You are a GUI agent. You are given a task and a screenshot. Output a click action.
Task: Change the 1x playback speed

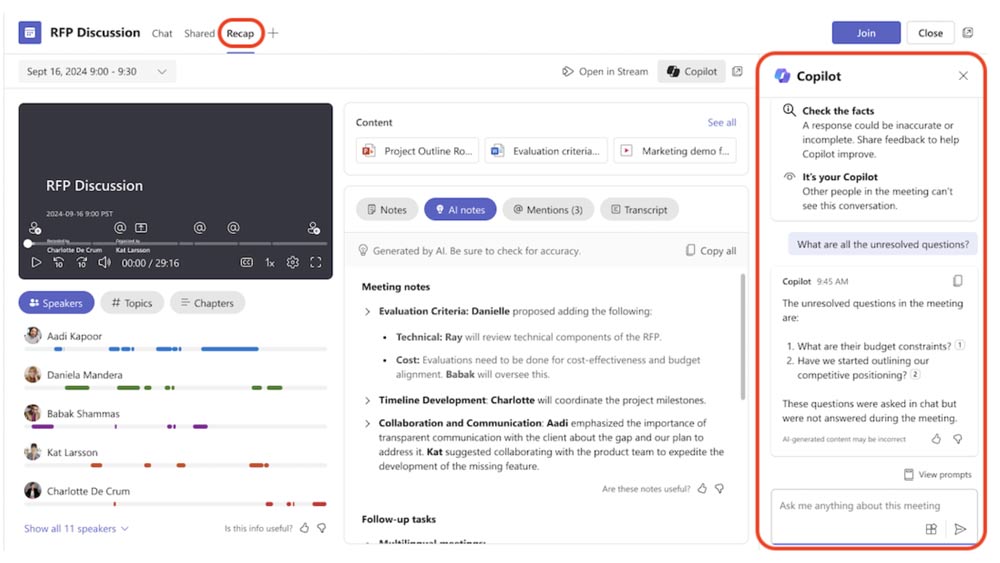(x=270, y=262)
